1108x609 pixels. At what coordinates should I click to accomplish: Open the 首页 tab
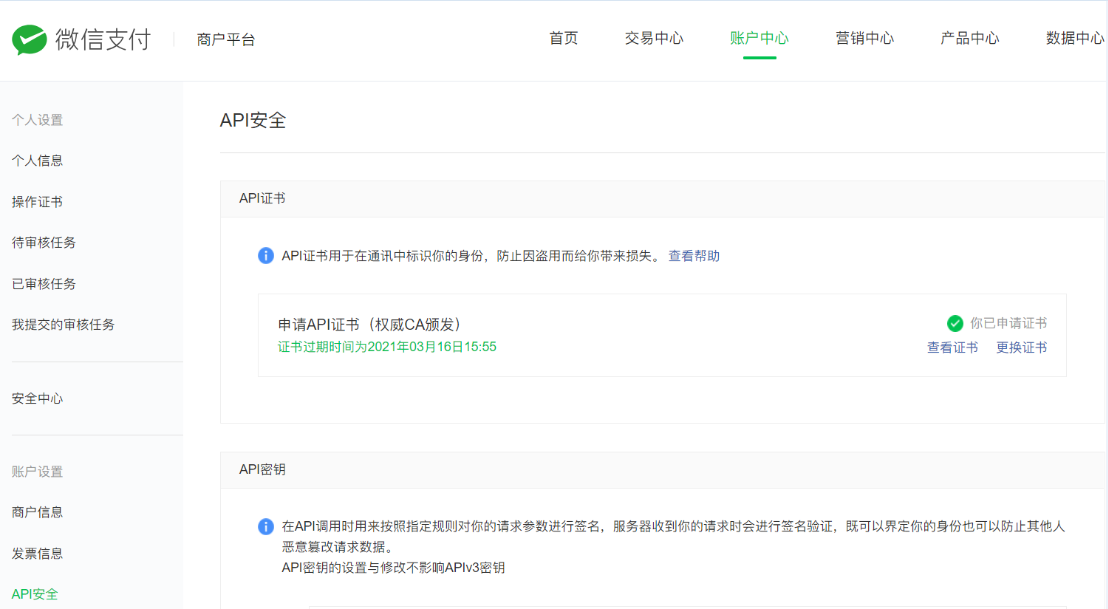coord(564,38)
